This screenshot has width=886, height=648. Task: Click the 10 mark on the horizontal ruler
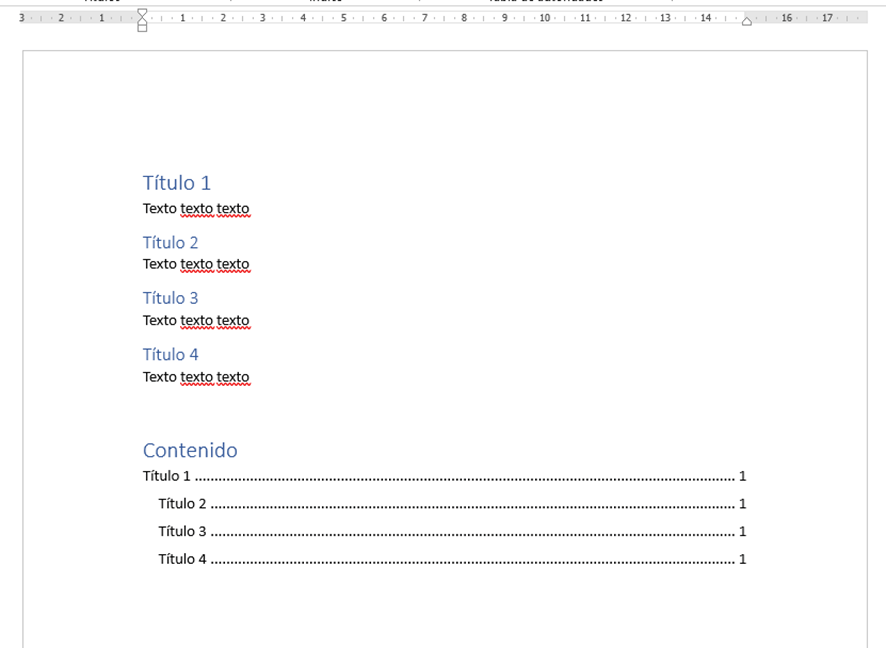[x=544, y=18]
